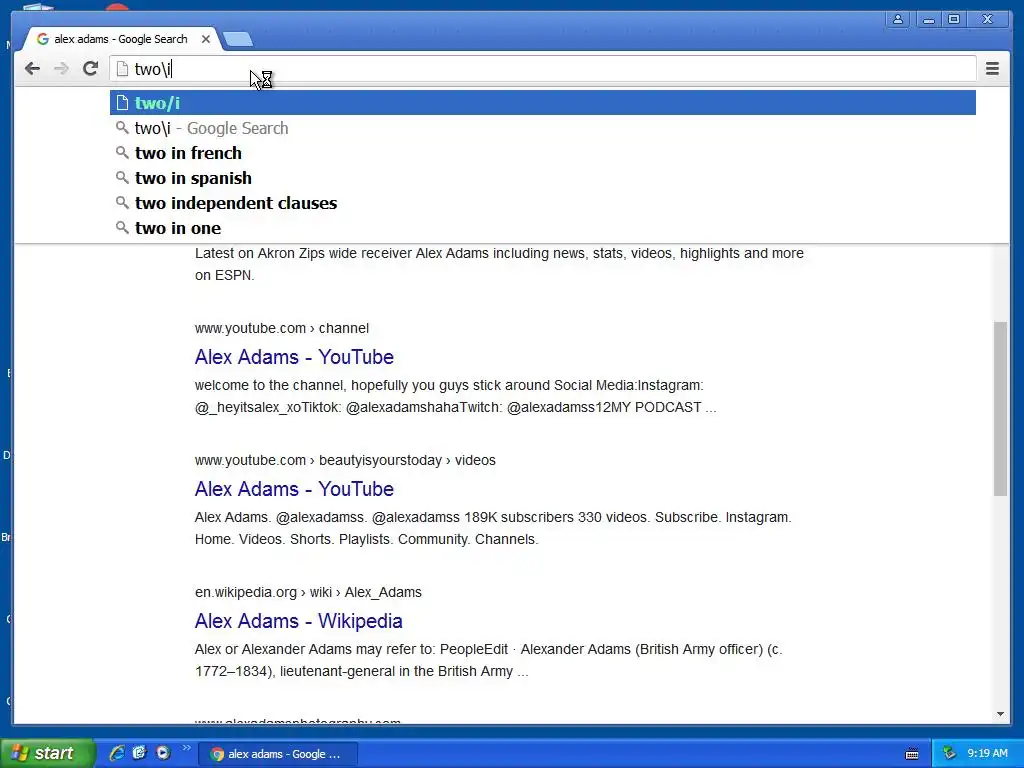Expand the quick launch overflow chevron
Viewport: 1024px width, 768px height.
coord(186,748)
